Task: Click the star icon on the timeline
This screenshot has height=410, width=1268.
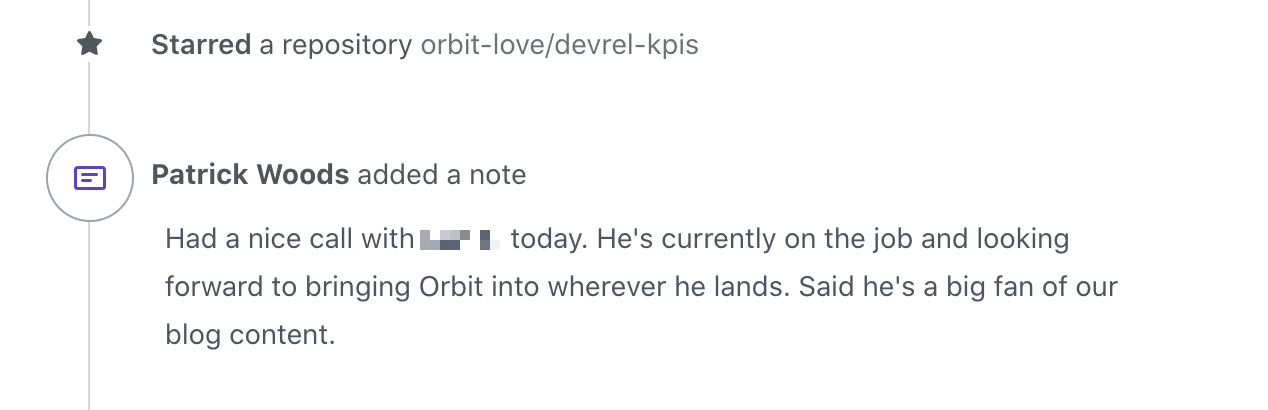Action: [x=89, y=44]
